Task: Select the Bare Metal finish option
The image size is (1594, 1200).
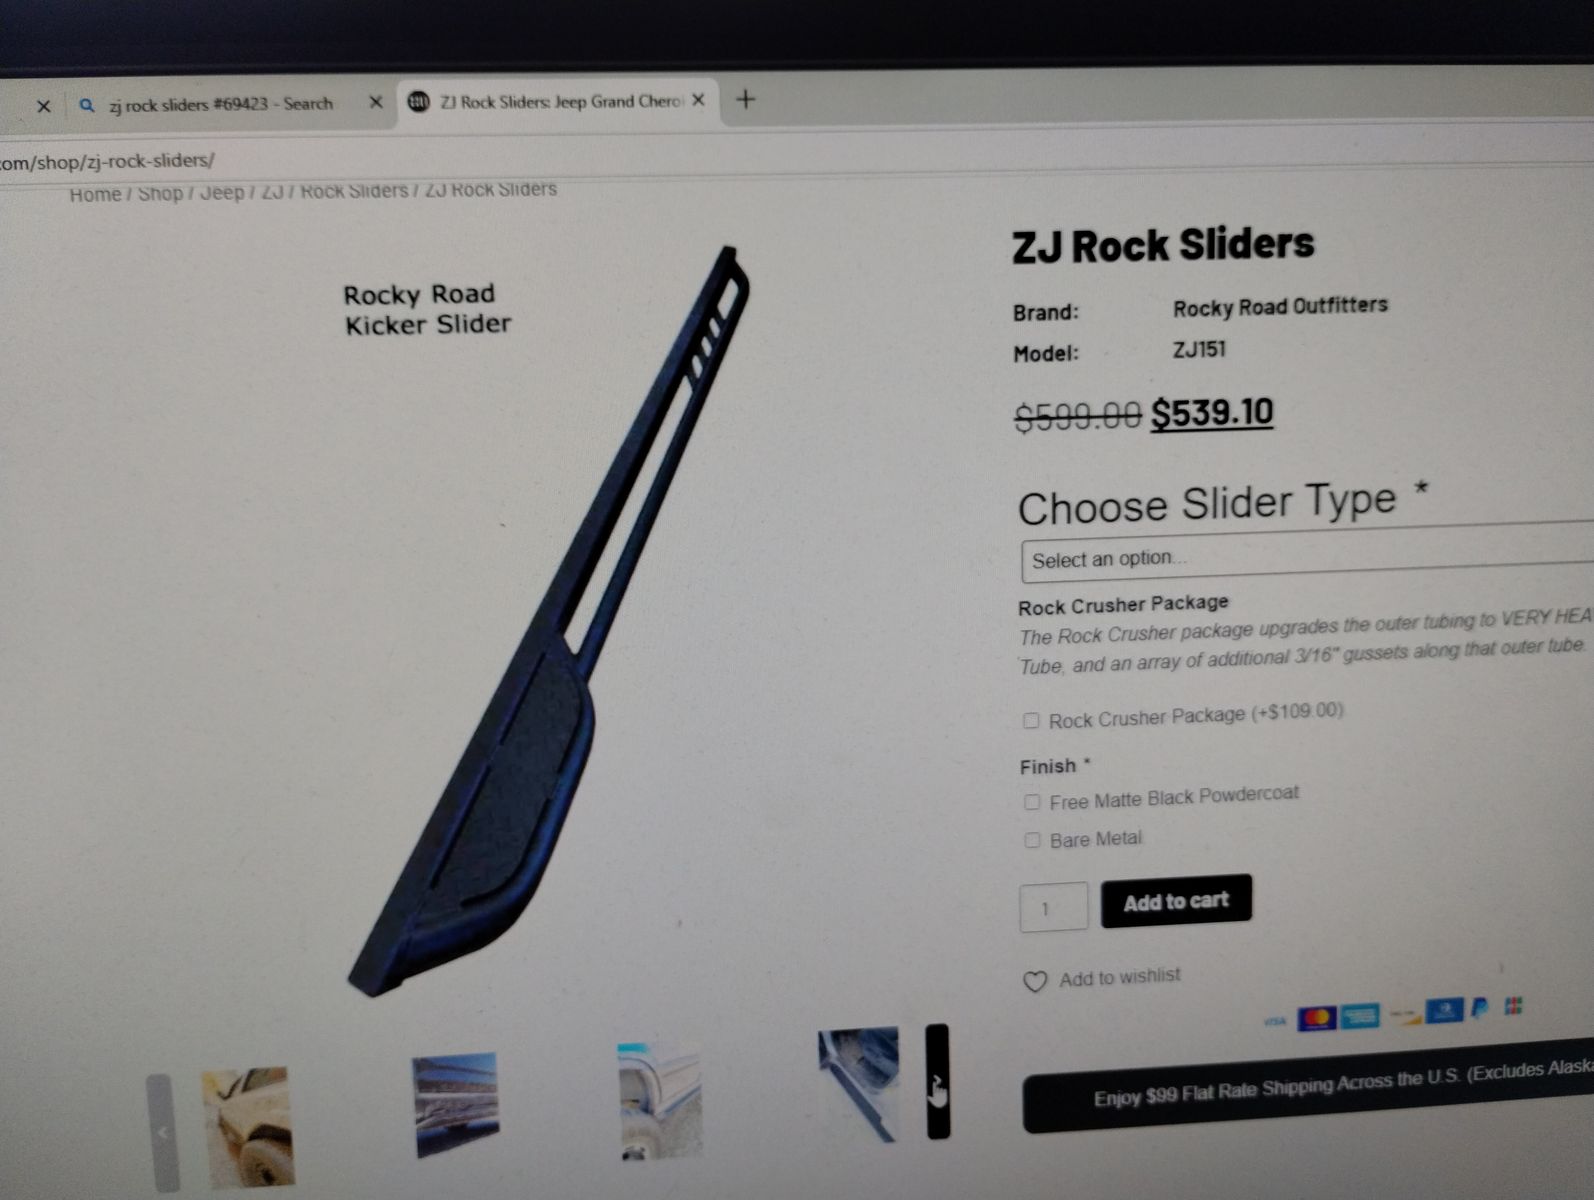Action: click(x=1032, y=840)
